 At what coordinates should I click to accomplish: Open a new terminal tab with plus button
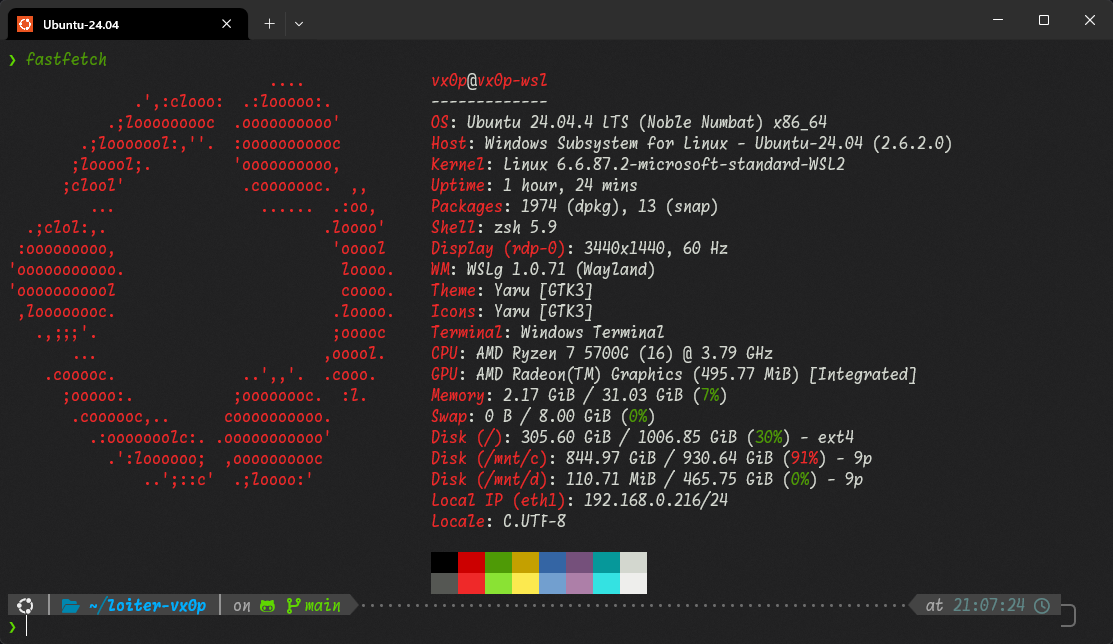tap(270, 23)
